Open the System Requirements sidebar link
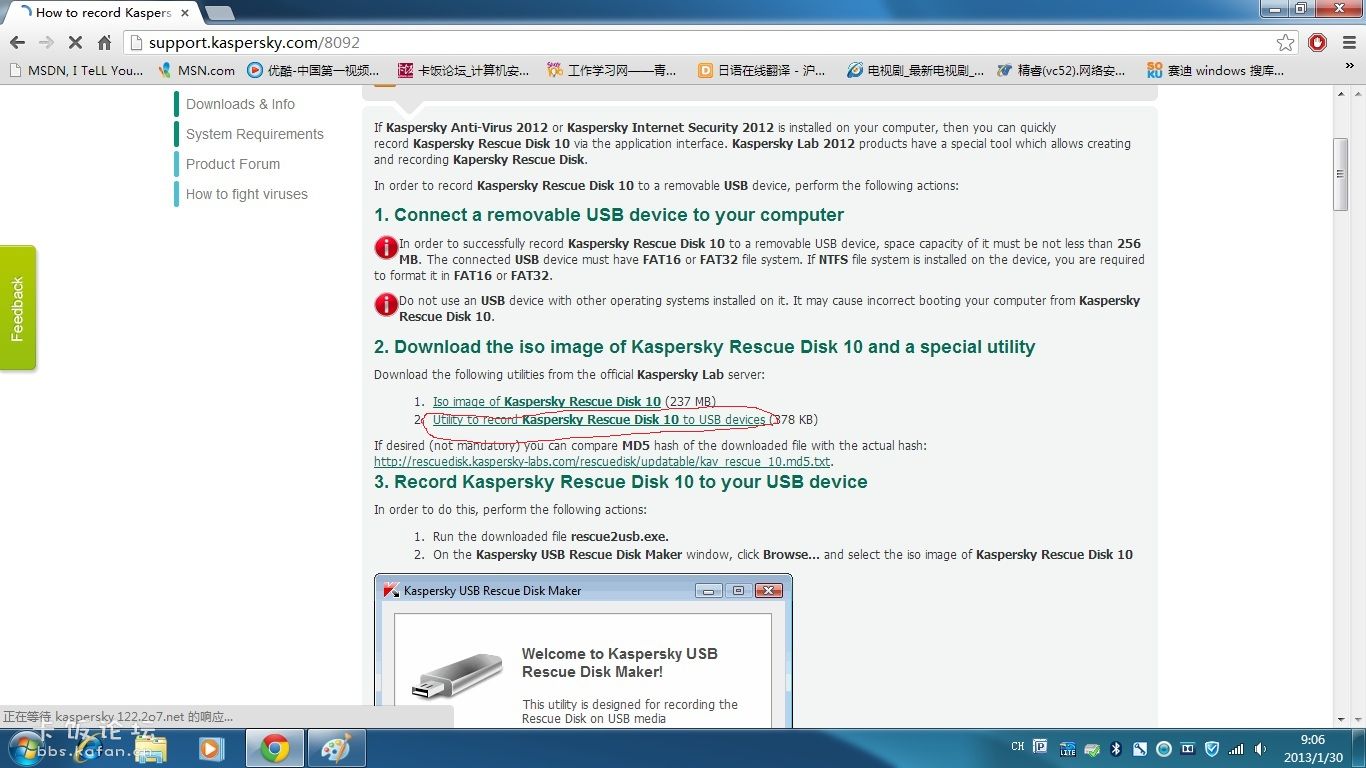1366x768 pixels. point(254,134)
